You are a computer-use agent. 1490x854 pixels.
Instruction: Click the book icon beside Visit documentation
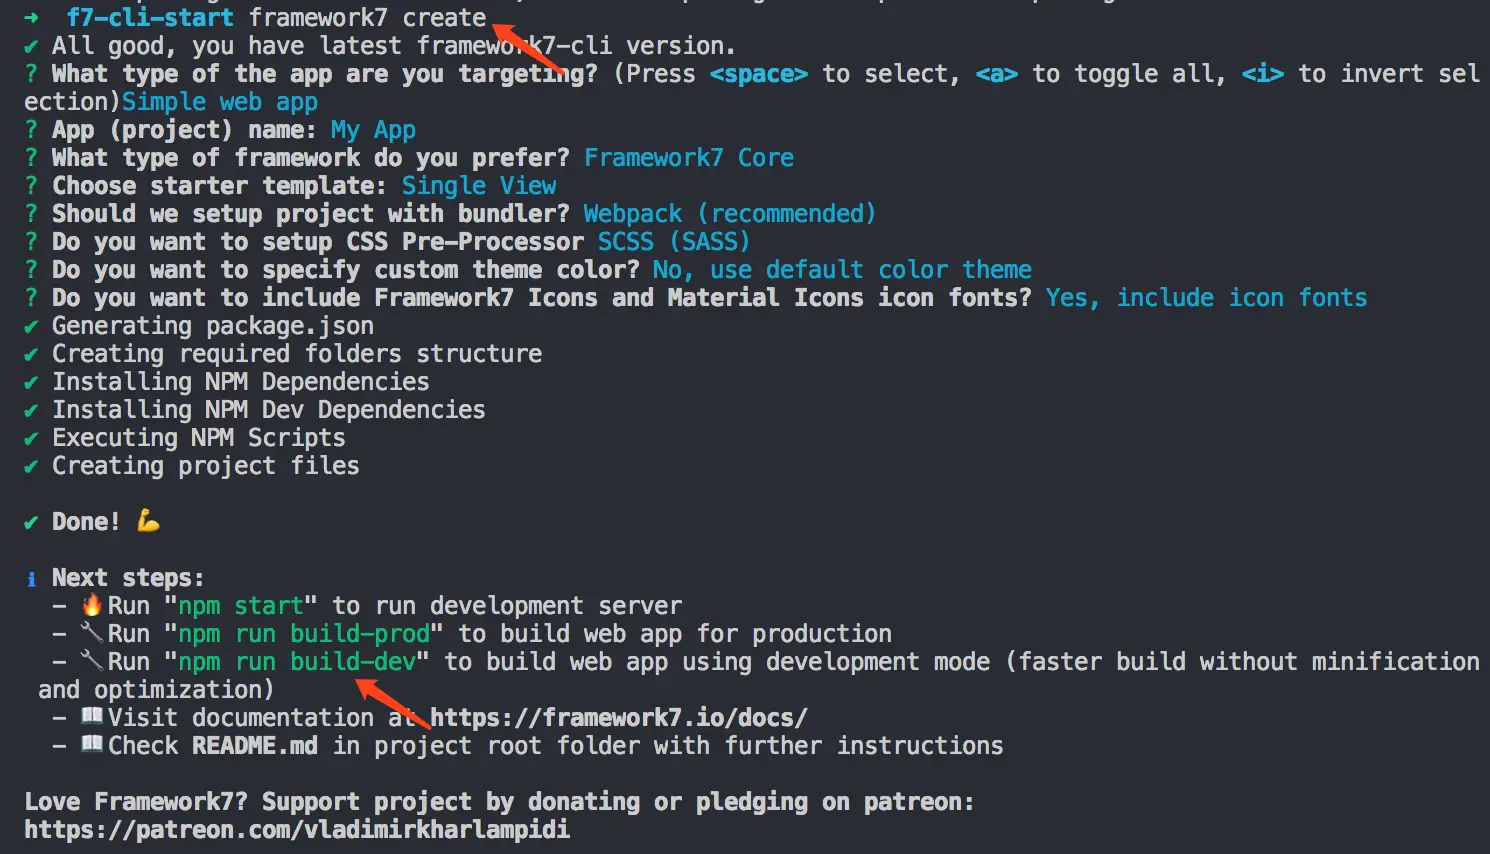(92, 716)
